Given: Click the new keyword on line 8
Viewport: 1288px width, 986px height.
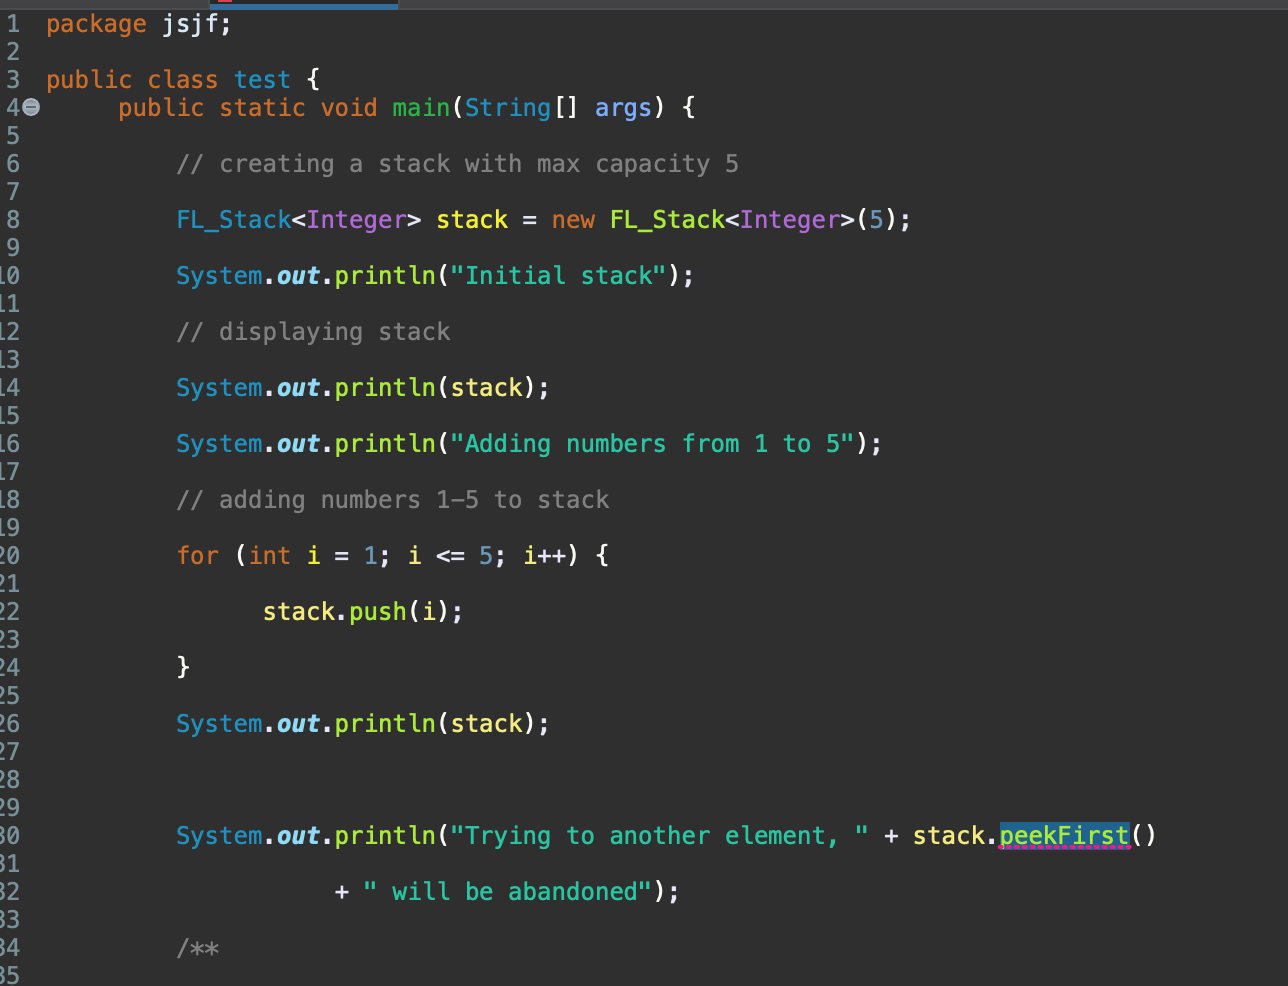Looking at the screenshot, I should pyautogui.click(x=573, y=219).
